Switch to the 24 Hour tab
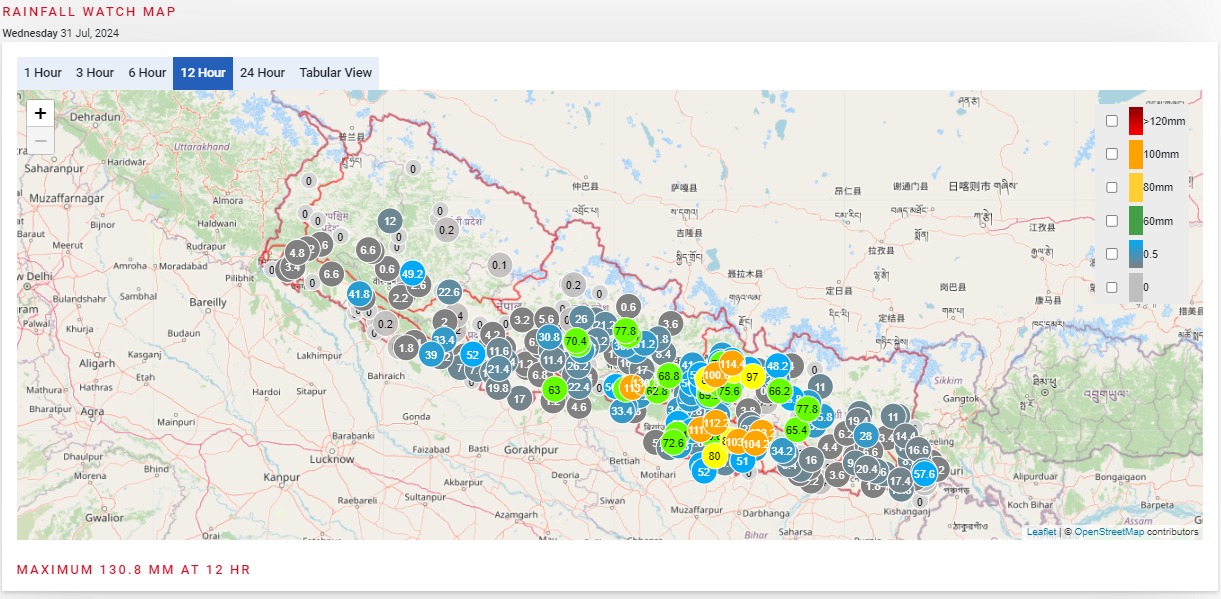The width and height of the screenshot is (1221, 599). [x=262, y=73]
